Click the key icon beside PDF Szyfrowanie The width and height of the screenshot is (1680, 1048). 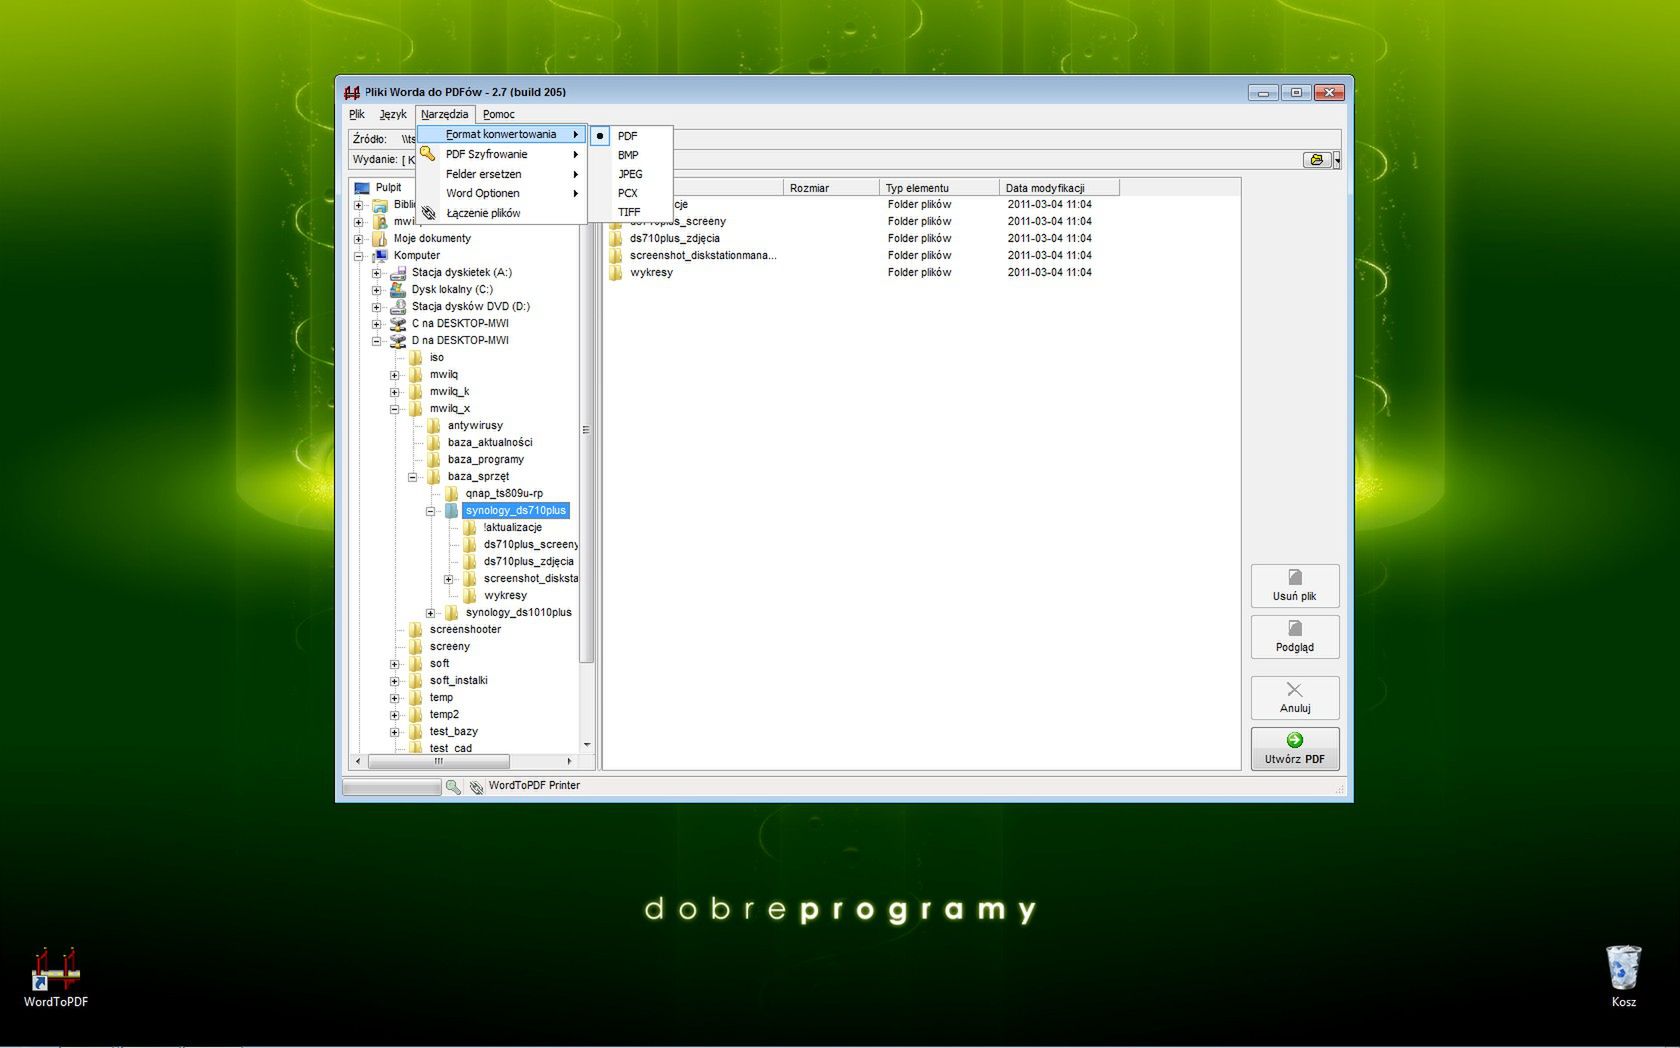click(x=428, y=153)
